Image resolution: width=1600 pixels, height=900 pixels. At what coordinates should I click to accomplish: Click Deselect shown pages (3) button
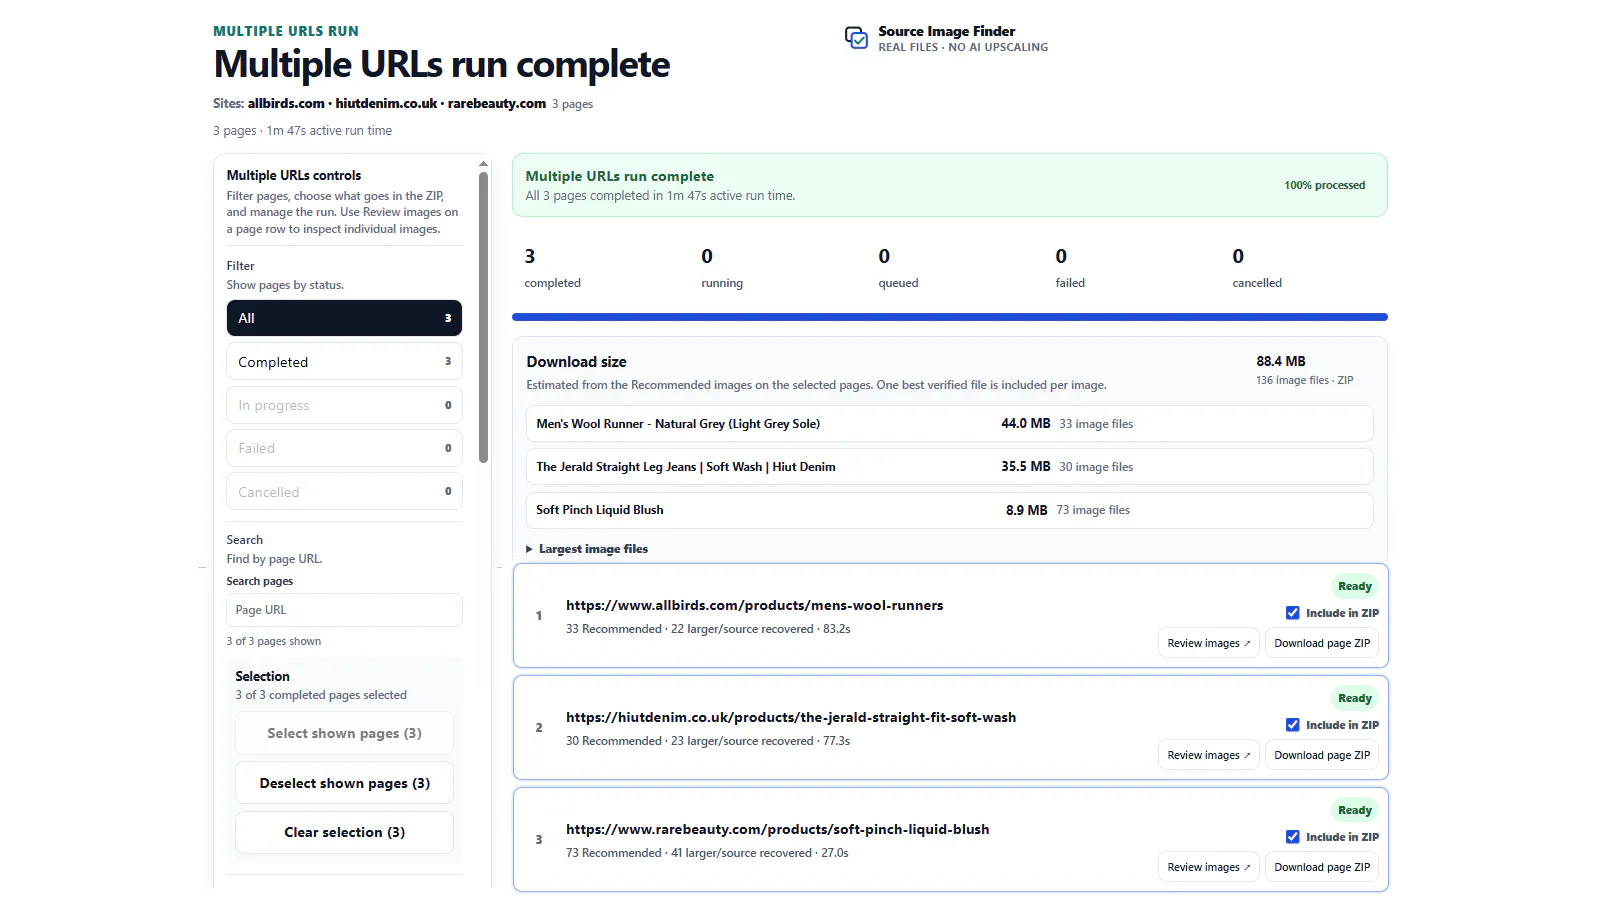click(x=344, y=783)
